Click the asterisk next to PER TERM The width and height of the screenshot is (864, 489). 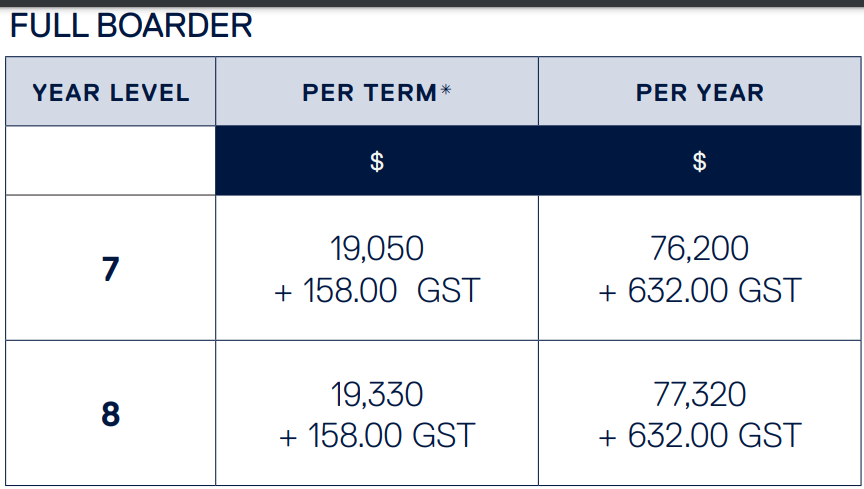446,89
